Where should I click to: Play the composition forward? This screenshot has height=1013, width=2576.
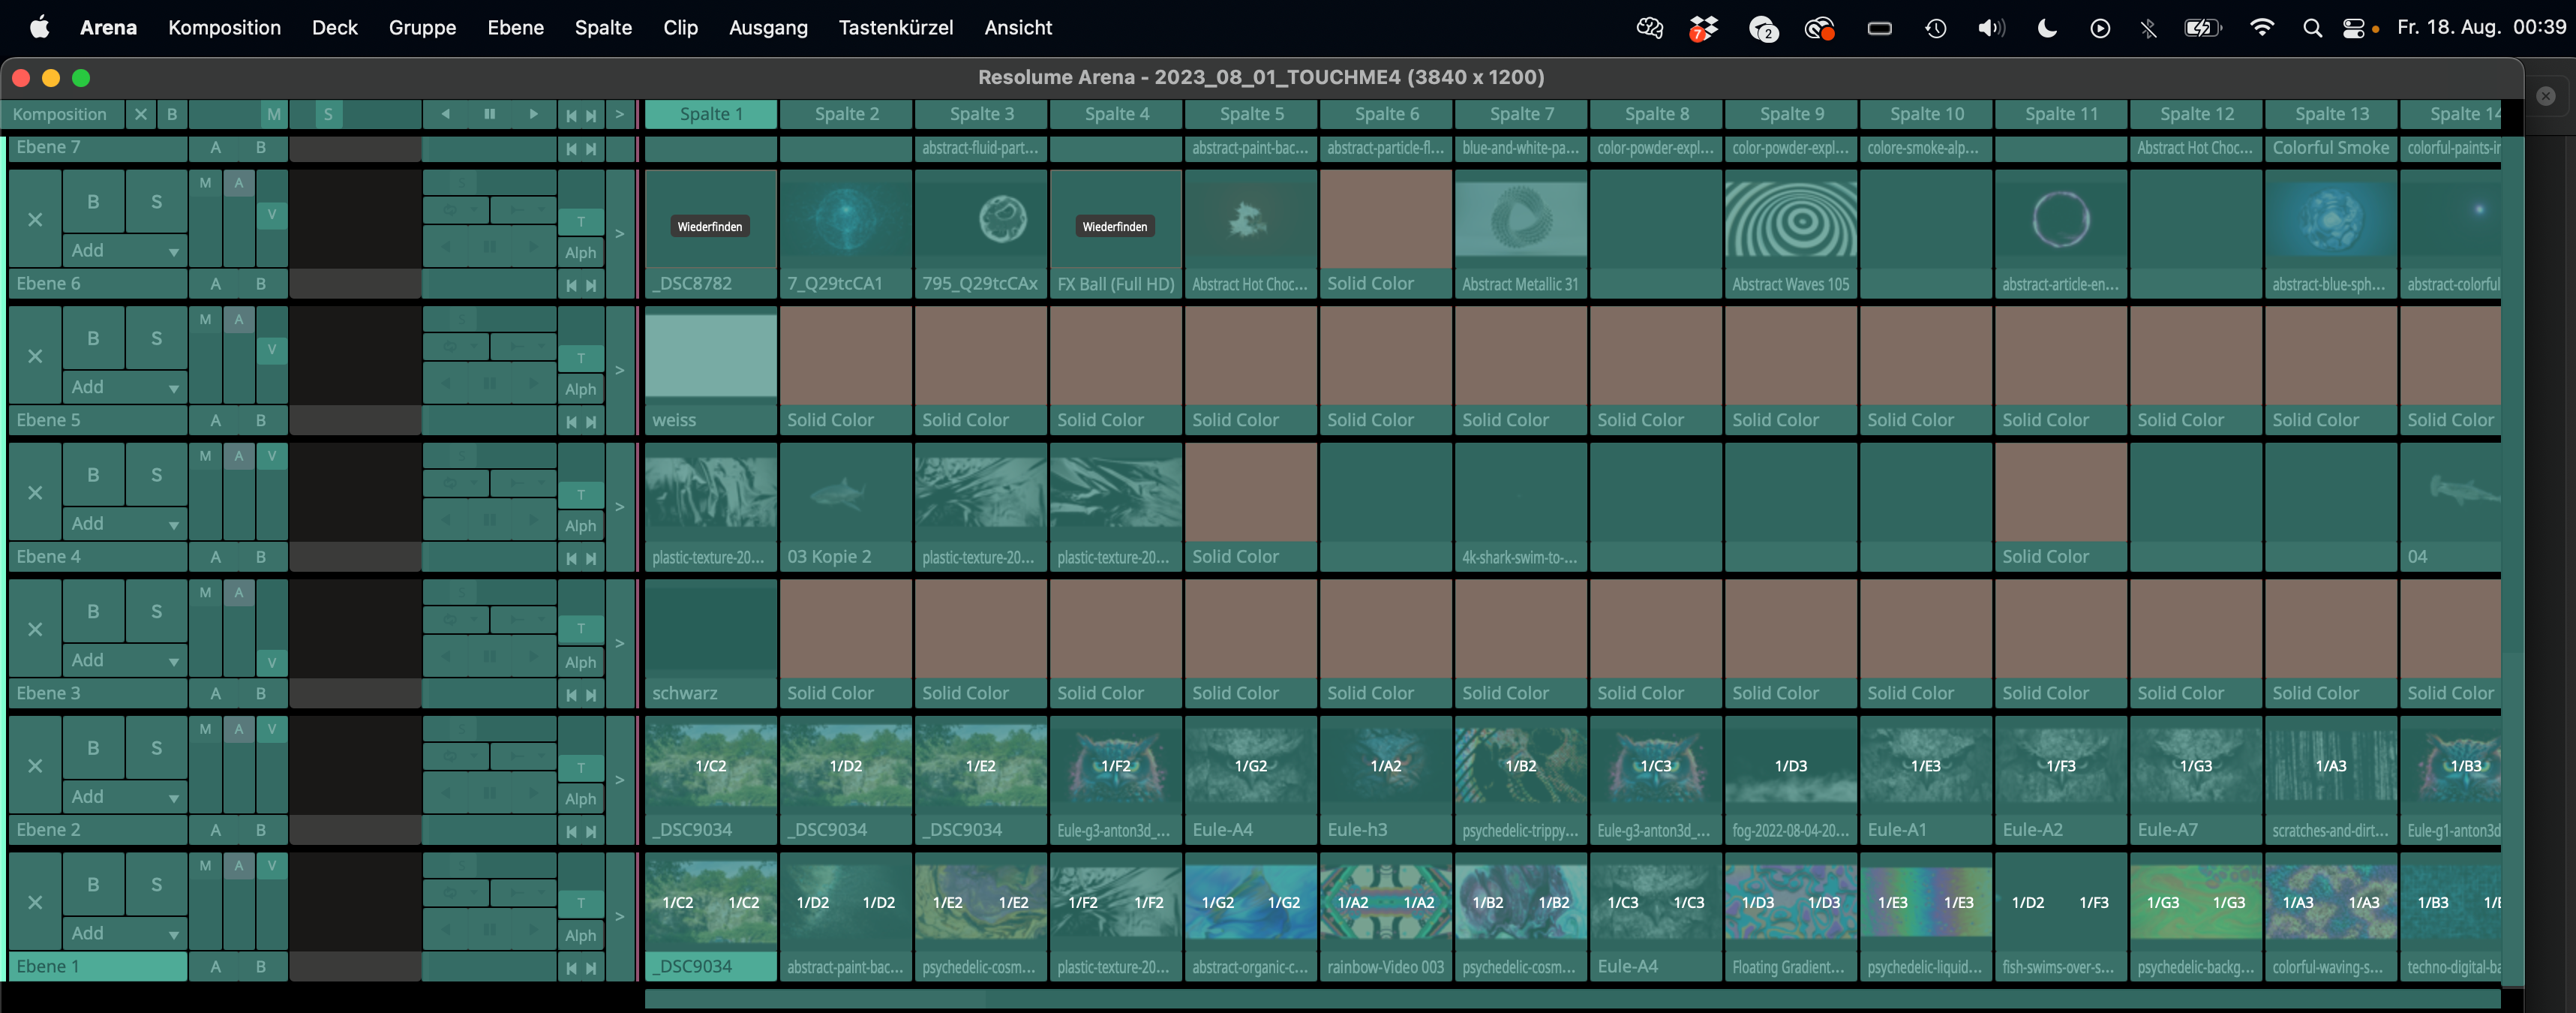533,114
